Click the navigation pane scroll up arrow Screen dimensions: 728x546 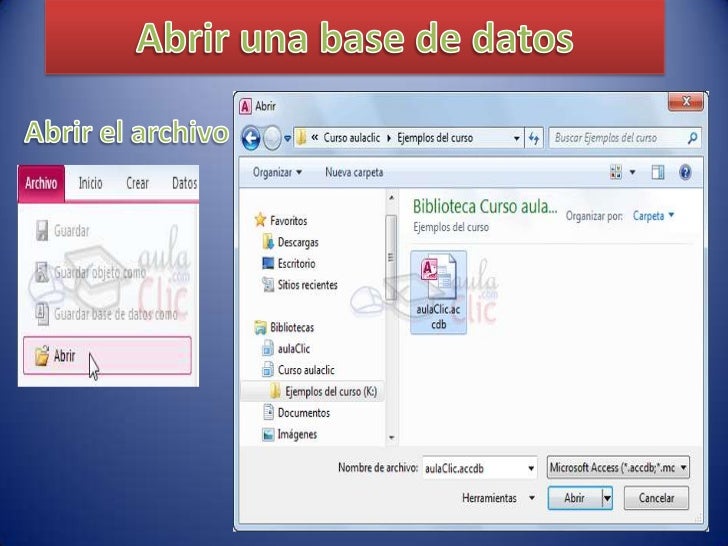click(391, 197)
